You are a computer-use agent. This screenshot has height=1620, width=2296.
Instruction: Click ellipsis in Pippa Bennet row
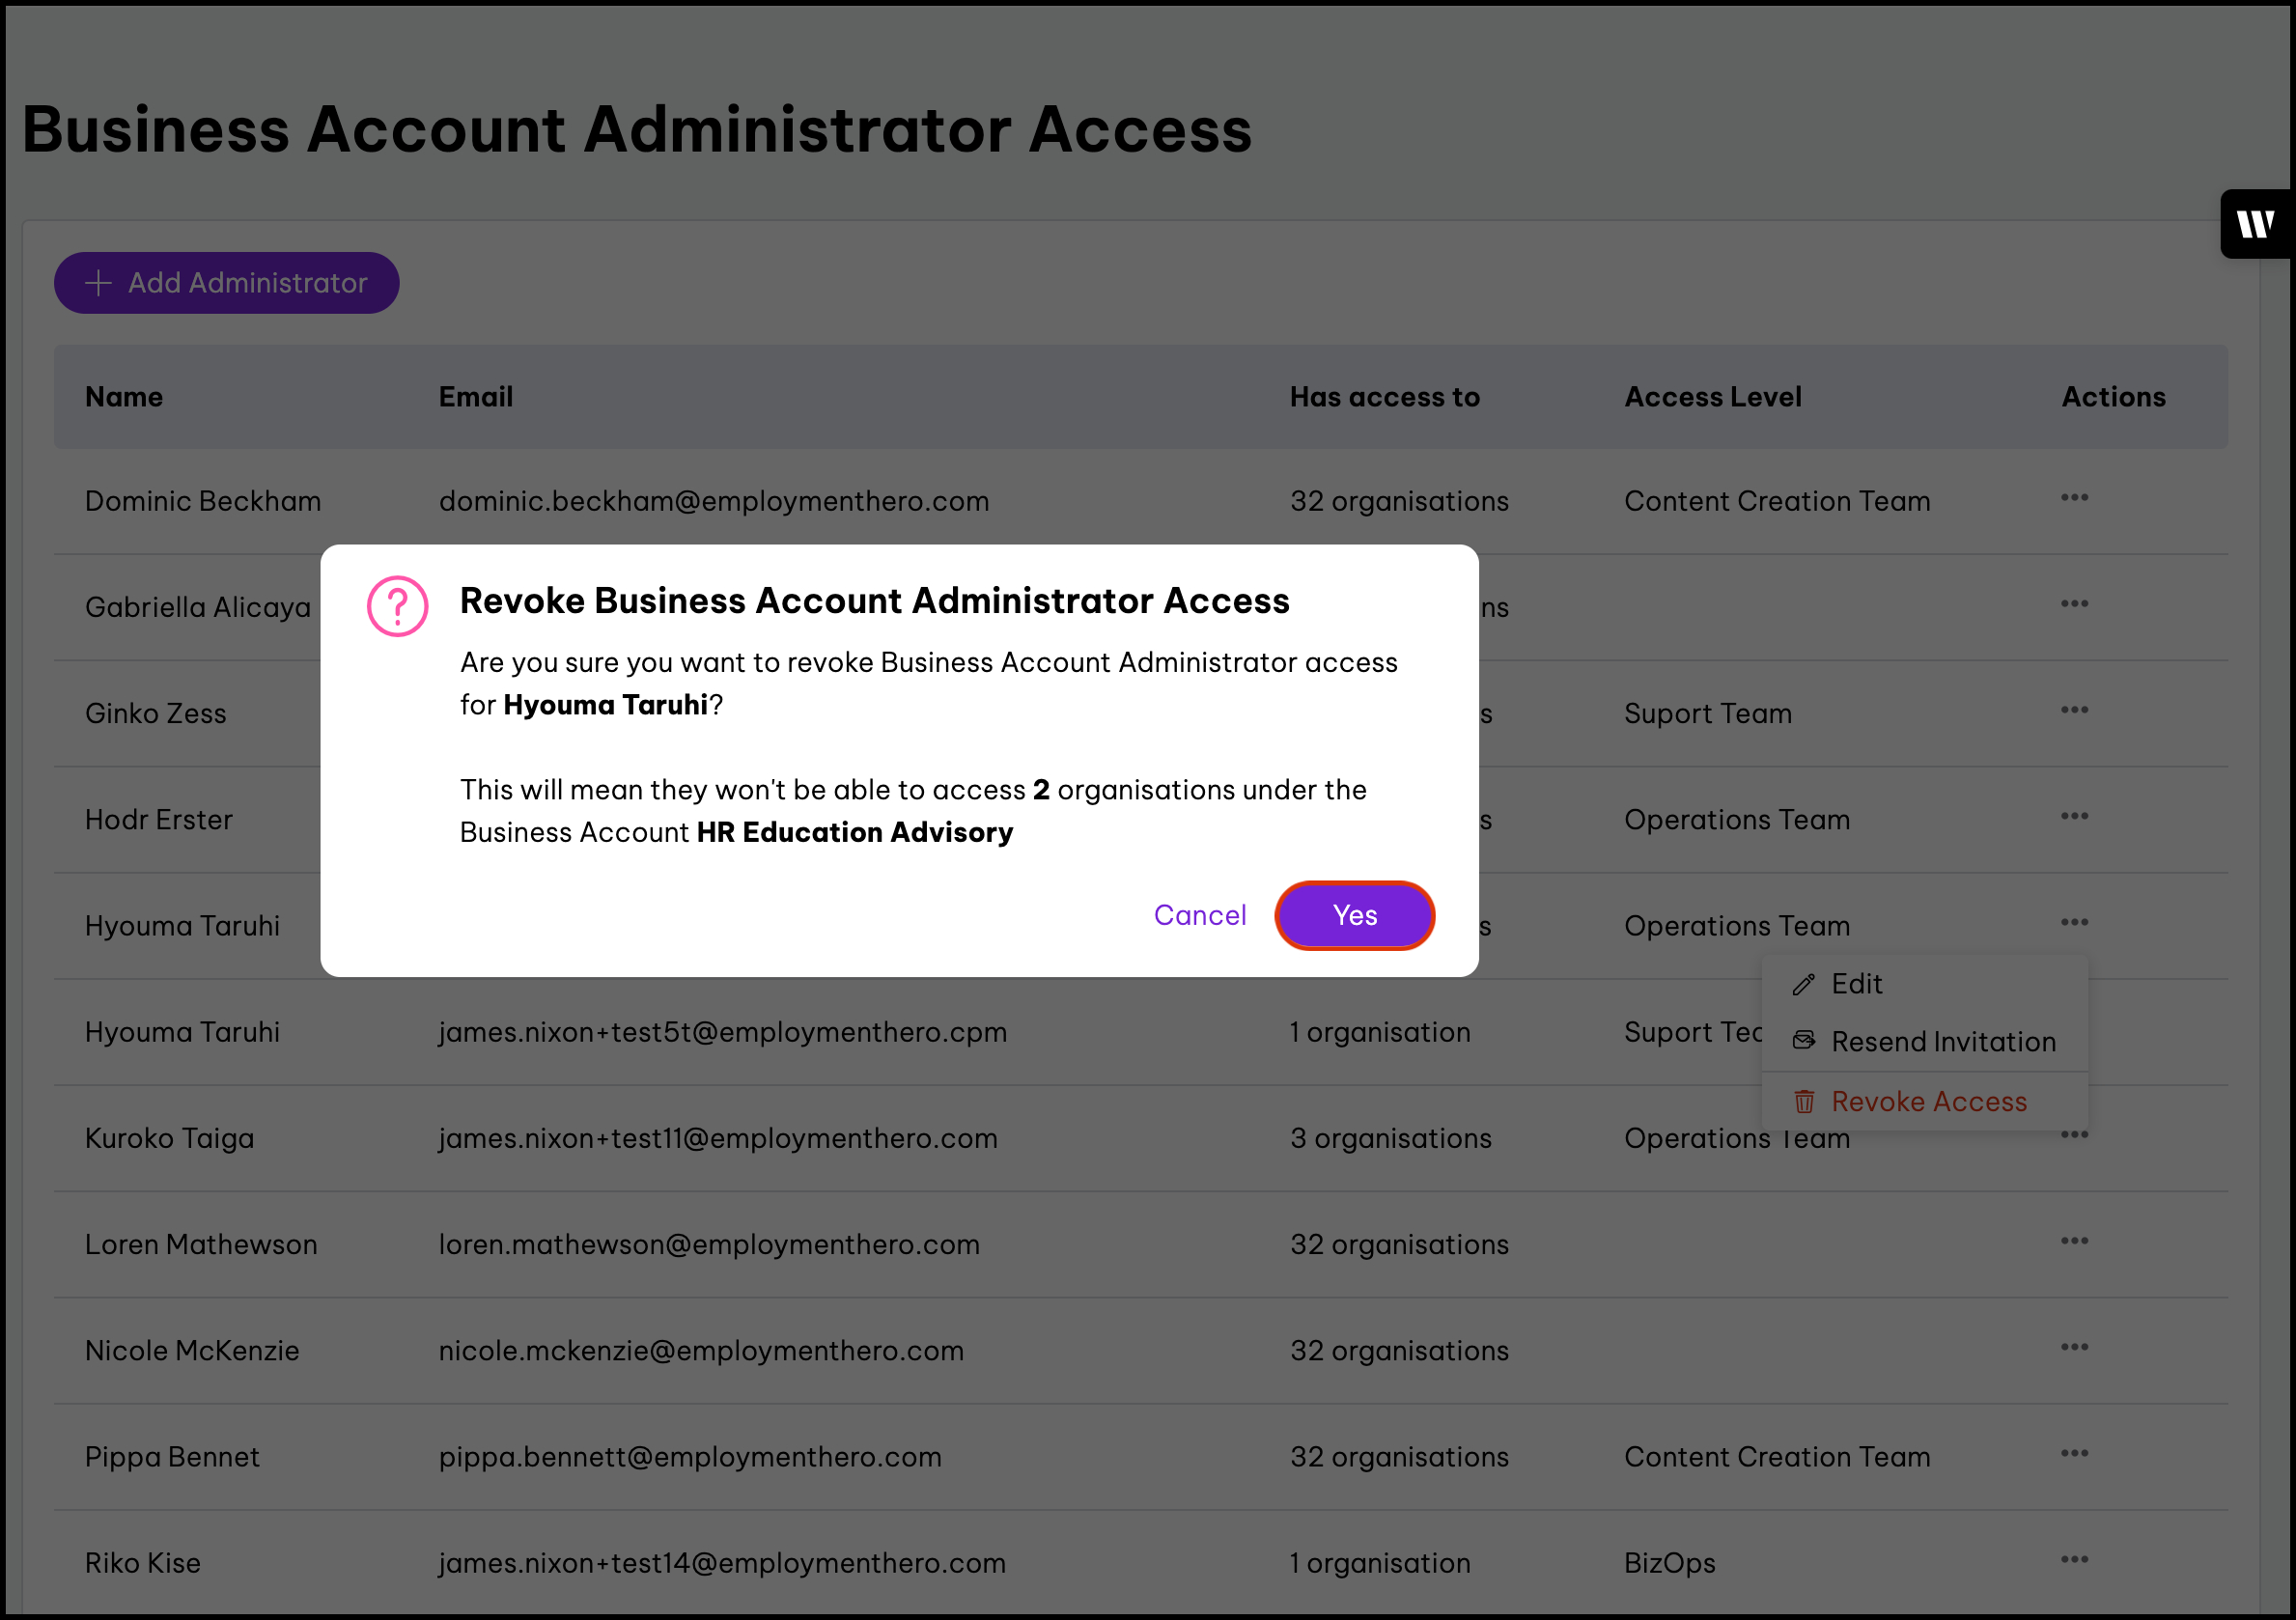(2073, 1453)
